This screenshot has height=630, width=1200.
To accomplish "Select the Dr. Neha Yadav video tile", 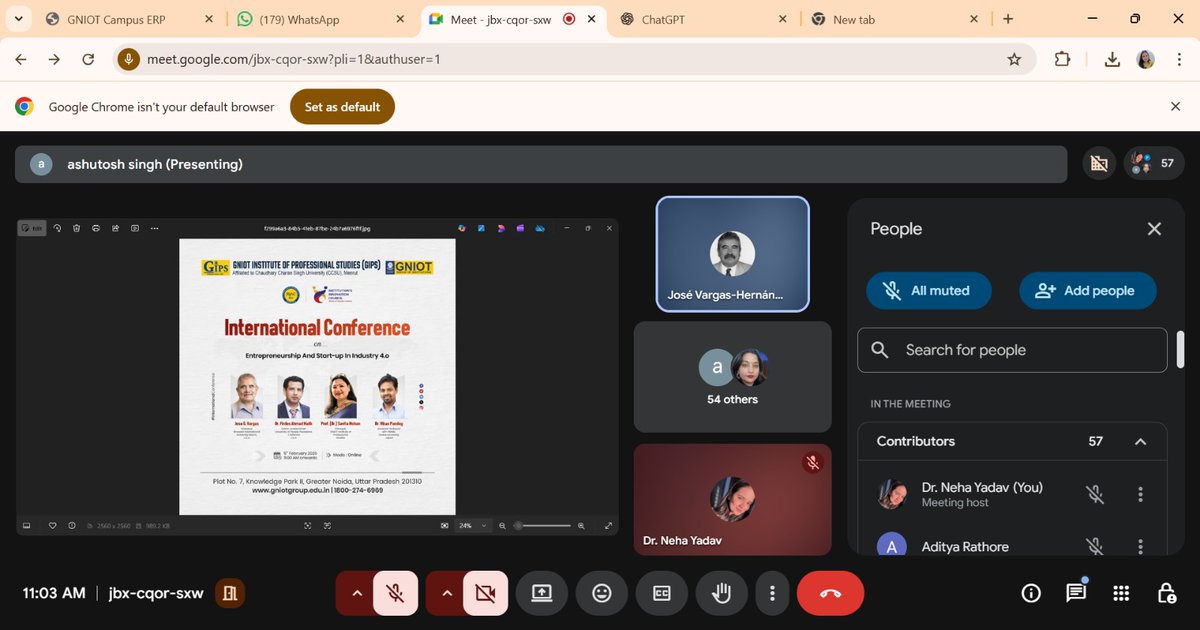I will [x=732, y=499].
